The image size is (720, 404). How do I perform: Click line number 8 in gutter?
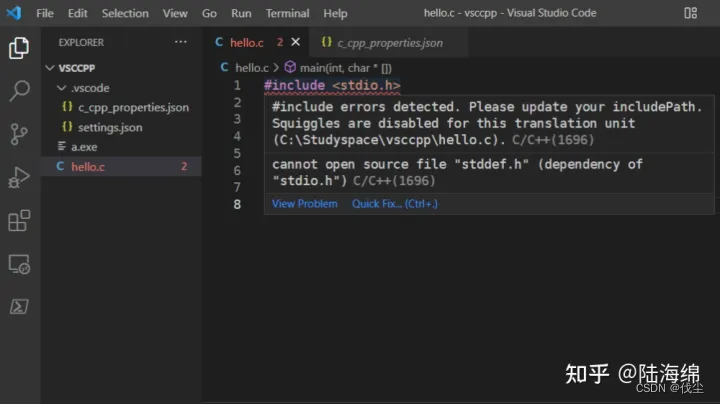[x=237, y=204]
